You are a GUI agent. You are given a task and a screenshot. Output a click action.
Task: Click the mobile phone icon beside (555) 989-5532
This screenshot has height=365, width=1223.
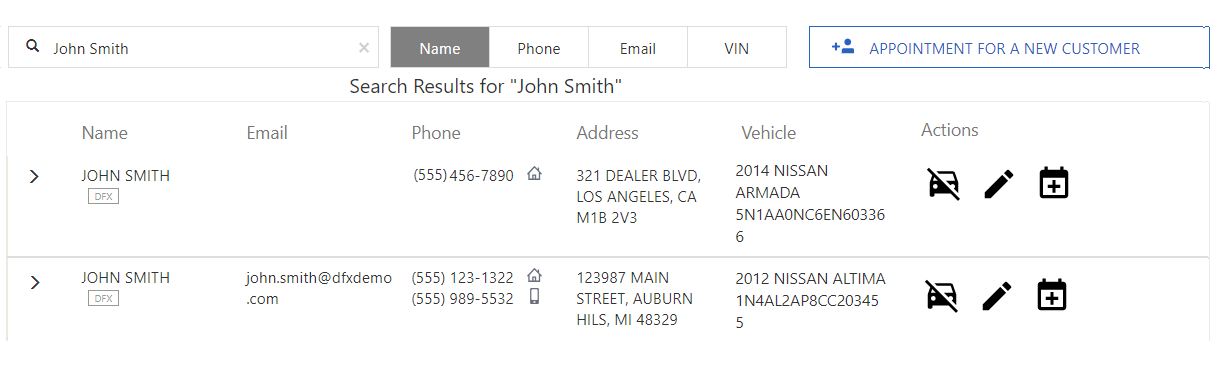(534, 296)
